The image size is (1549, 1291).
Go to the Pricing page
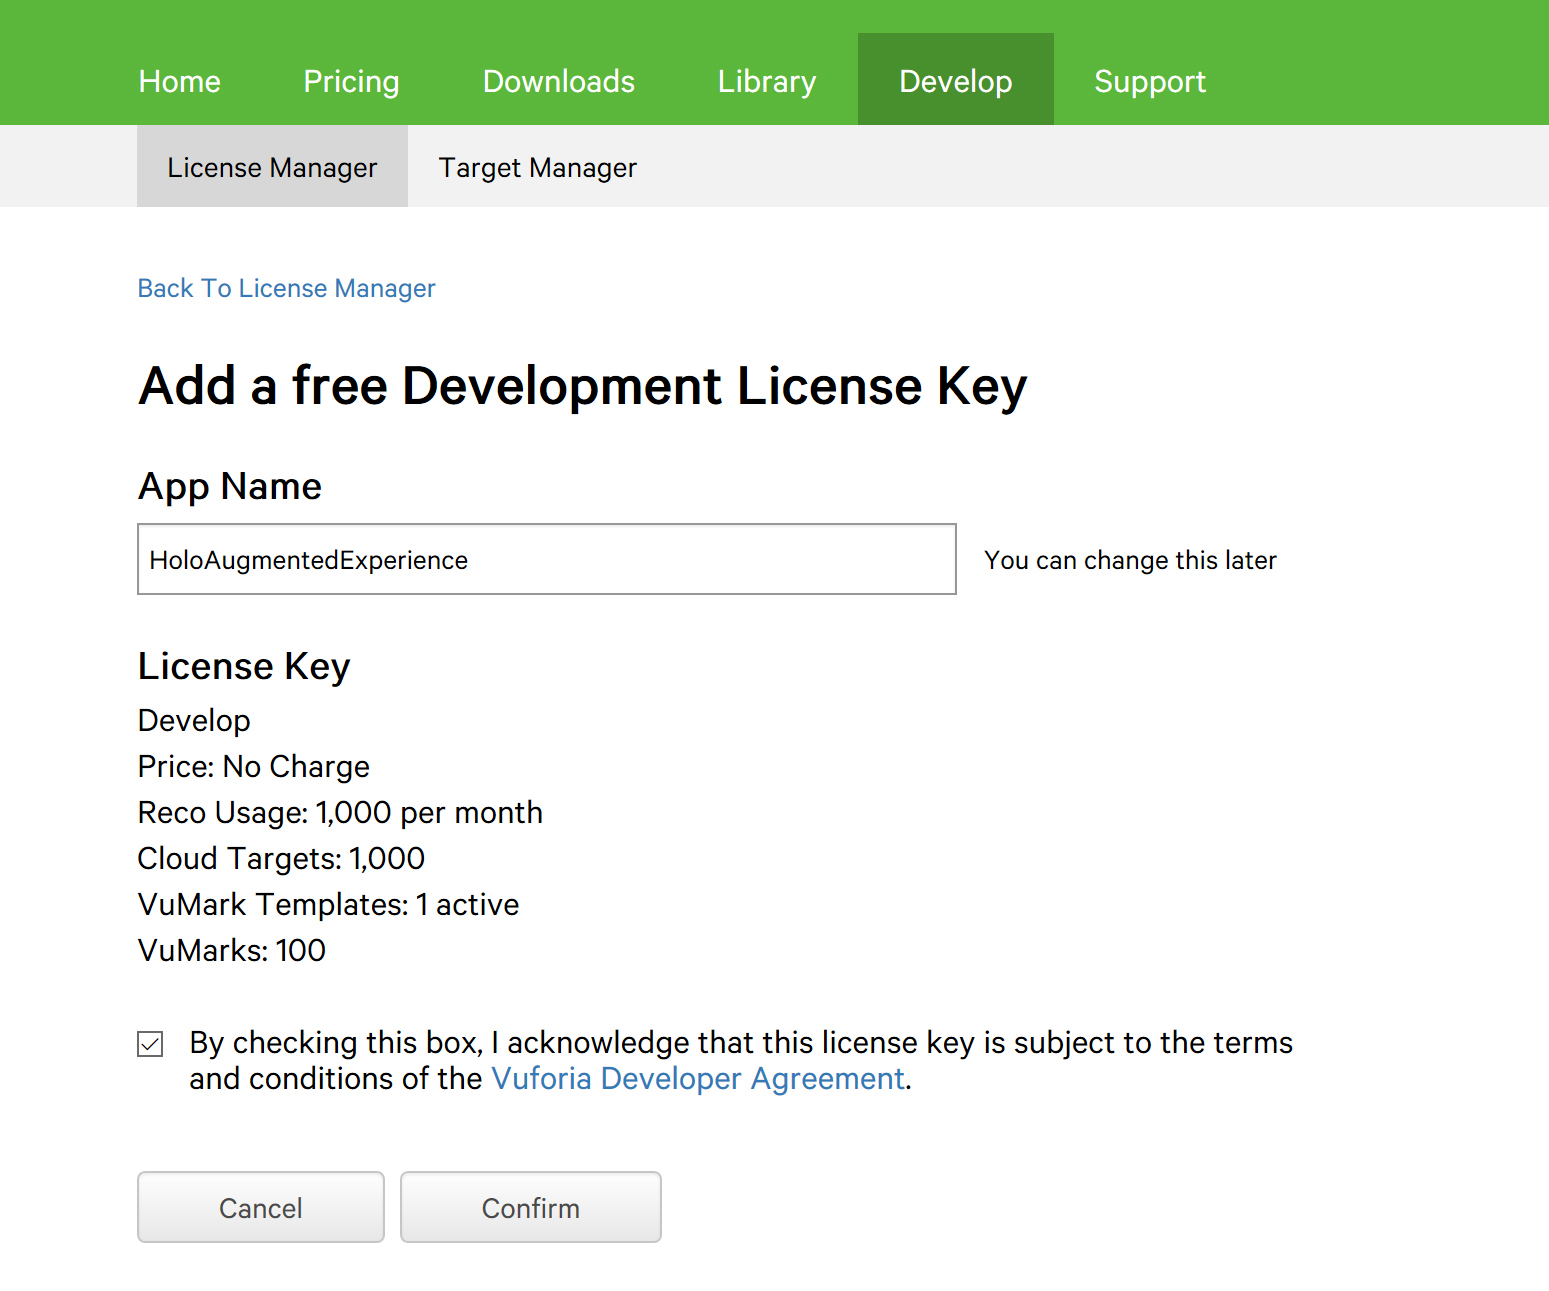click(351, 81)
